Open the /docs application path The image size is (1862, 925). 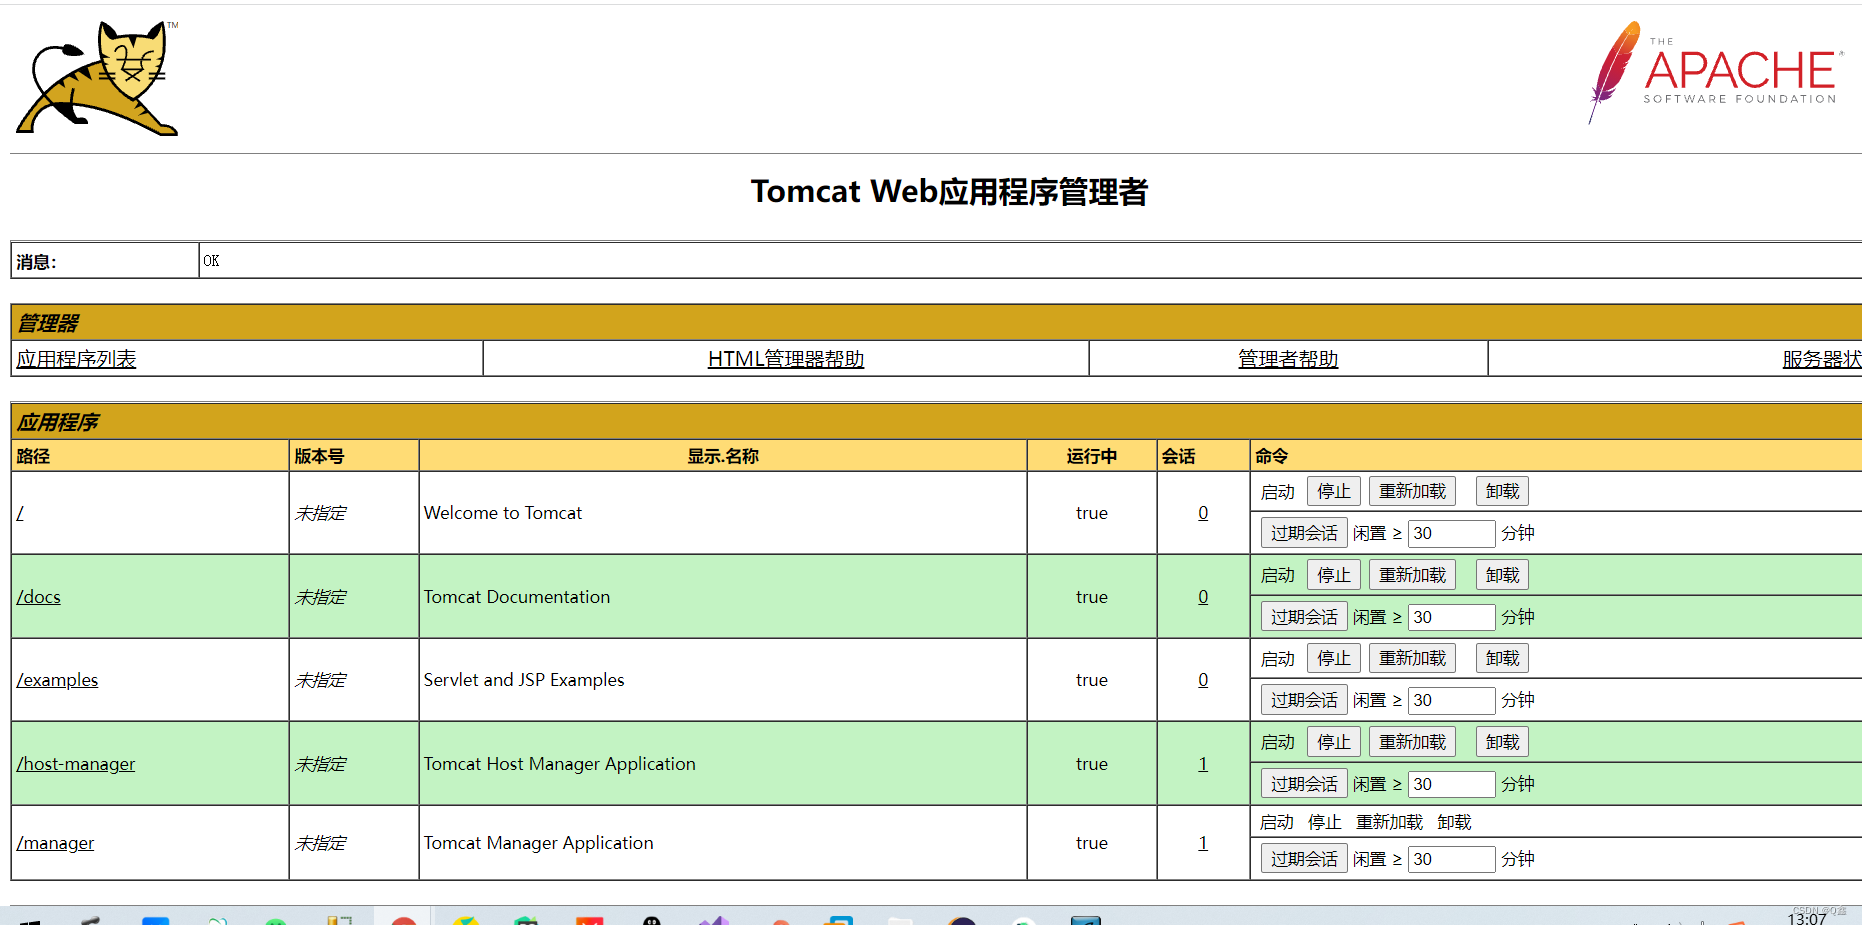(x=39, y=597)
